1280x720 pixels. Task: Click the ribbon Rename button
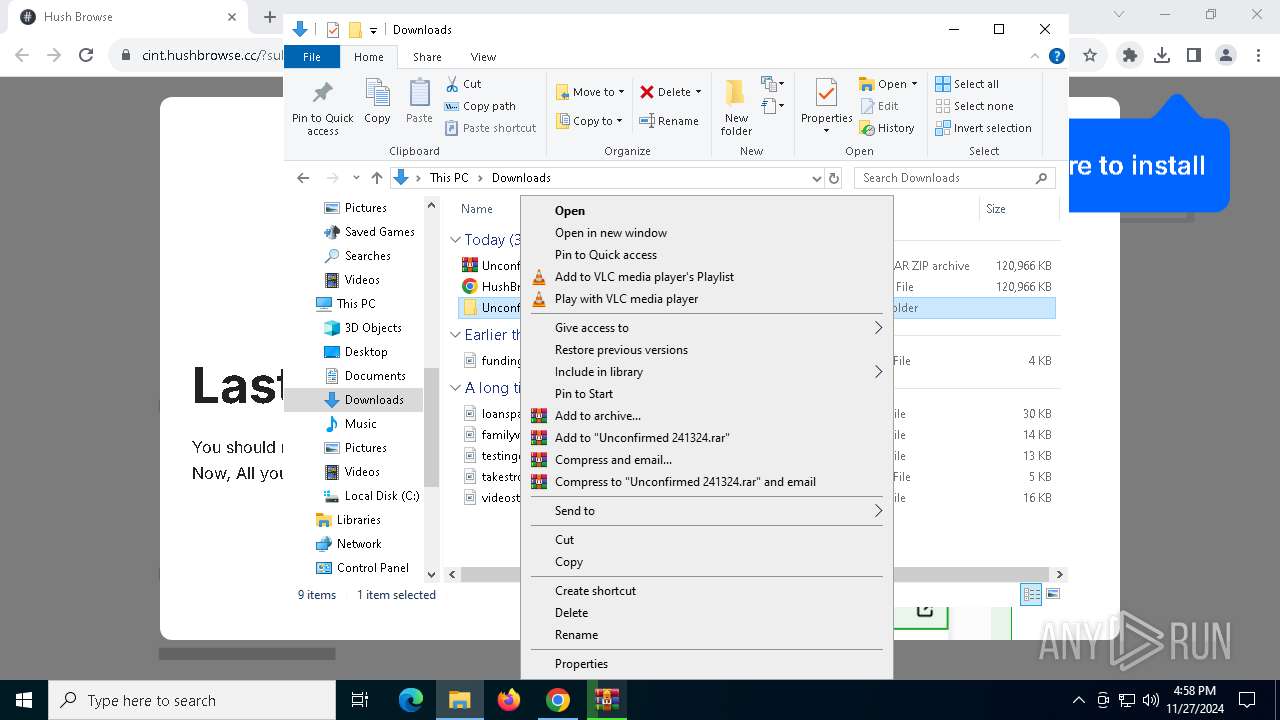tap(669, 121)
